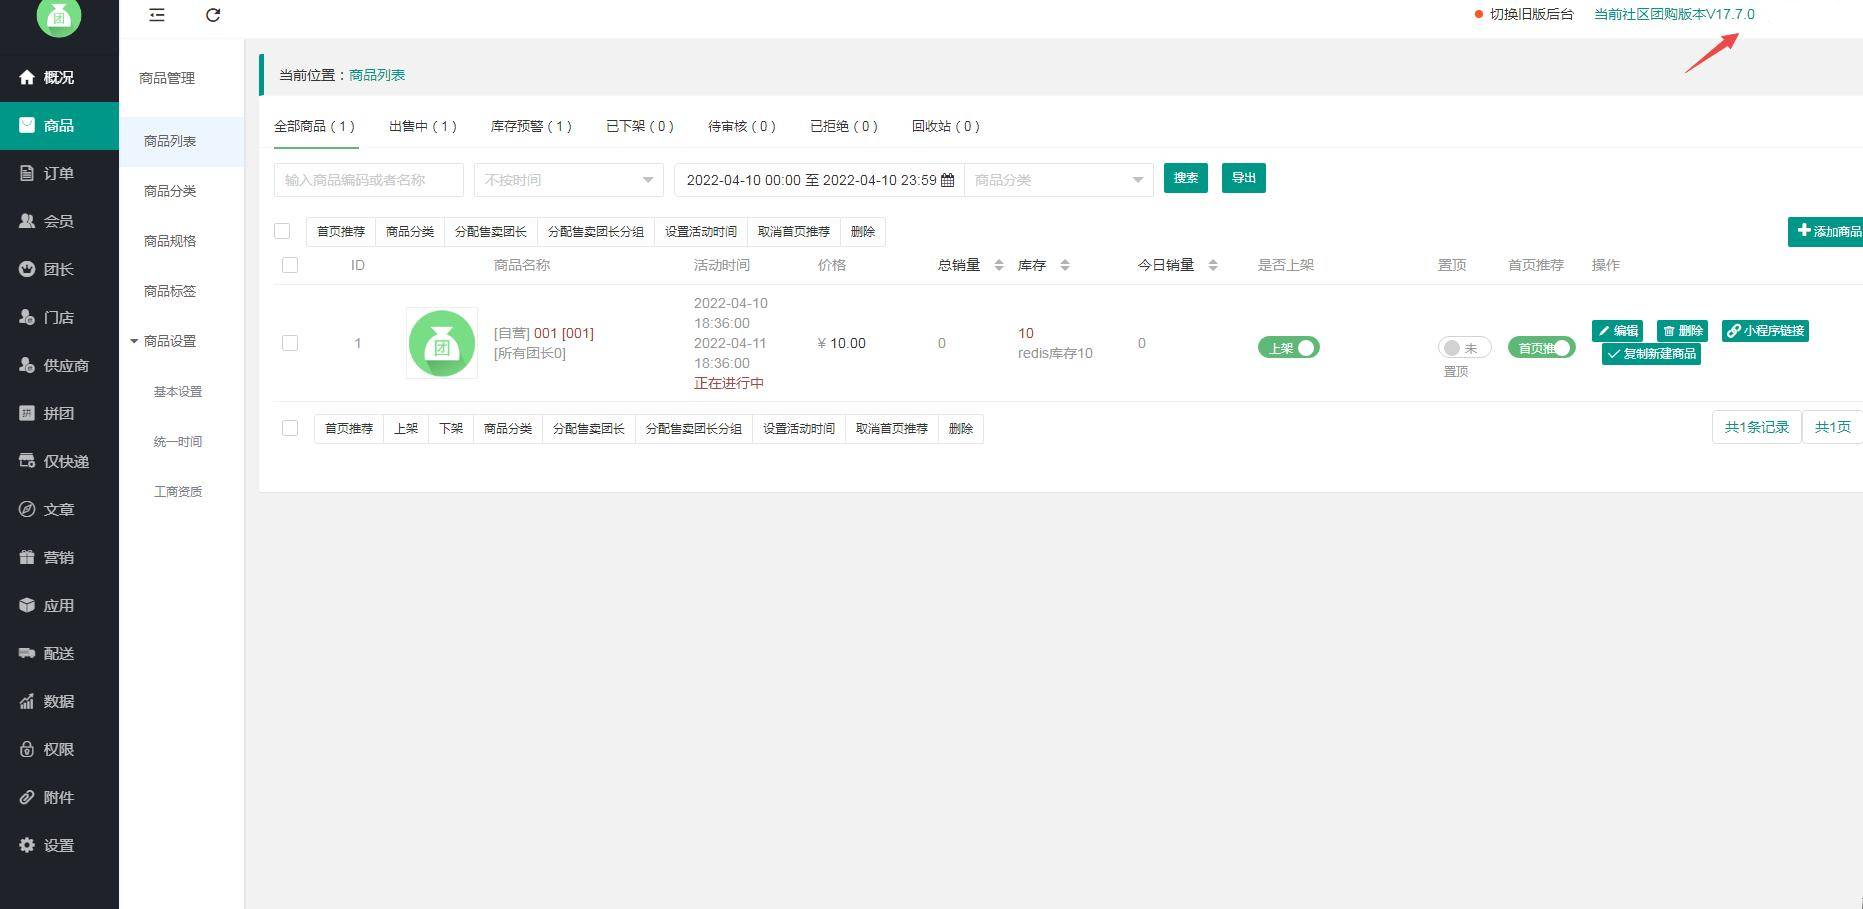Sort by 库存 column arrows

click(x=1065, y=265)
